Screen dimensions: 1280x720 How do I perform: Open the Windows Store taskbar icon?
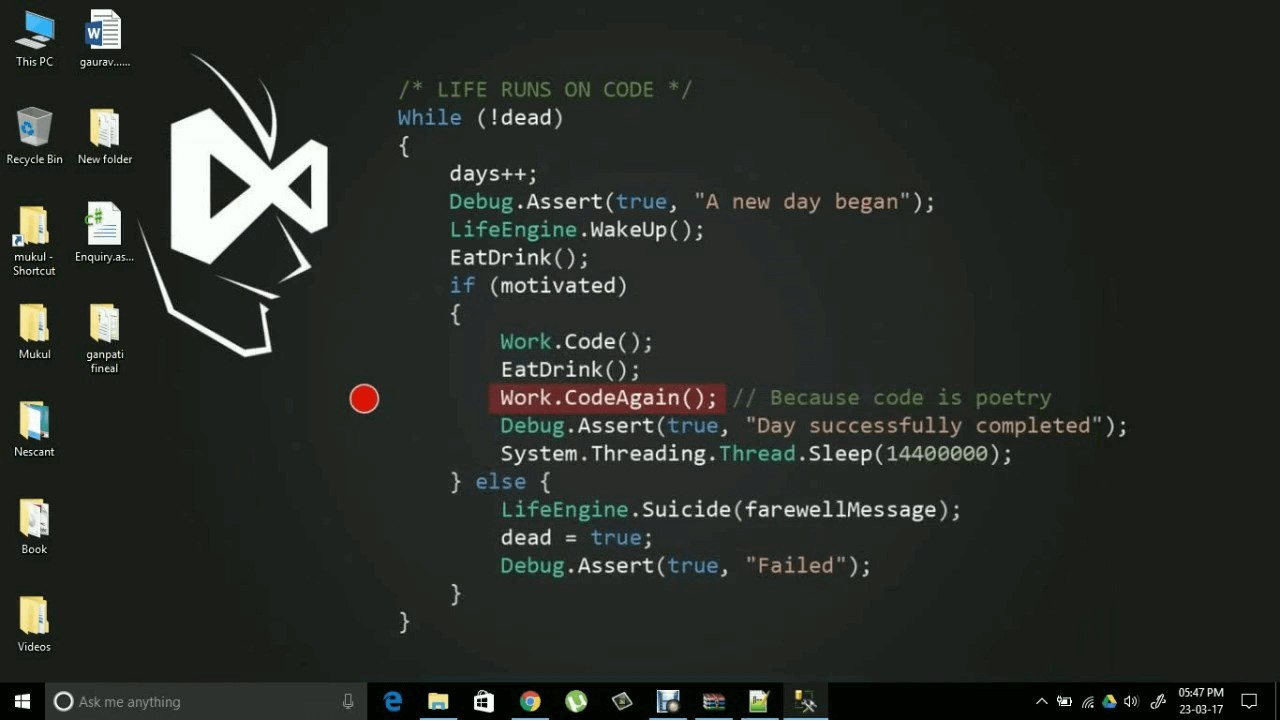[x=484, y=701]
